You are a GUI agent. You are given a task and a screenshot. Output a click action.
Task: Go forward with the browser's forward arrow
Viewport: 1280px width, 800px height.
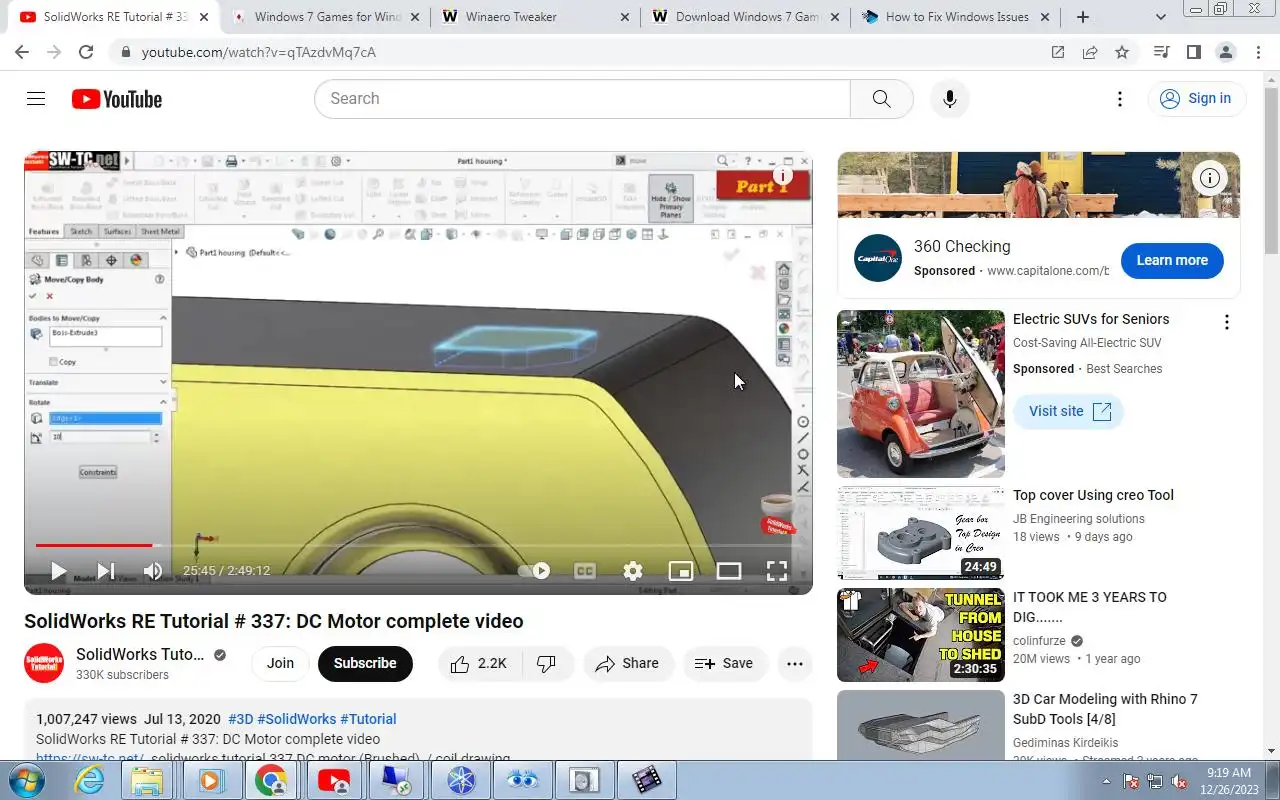(x=54, y=52)
